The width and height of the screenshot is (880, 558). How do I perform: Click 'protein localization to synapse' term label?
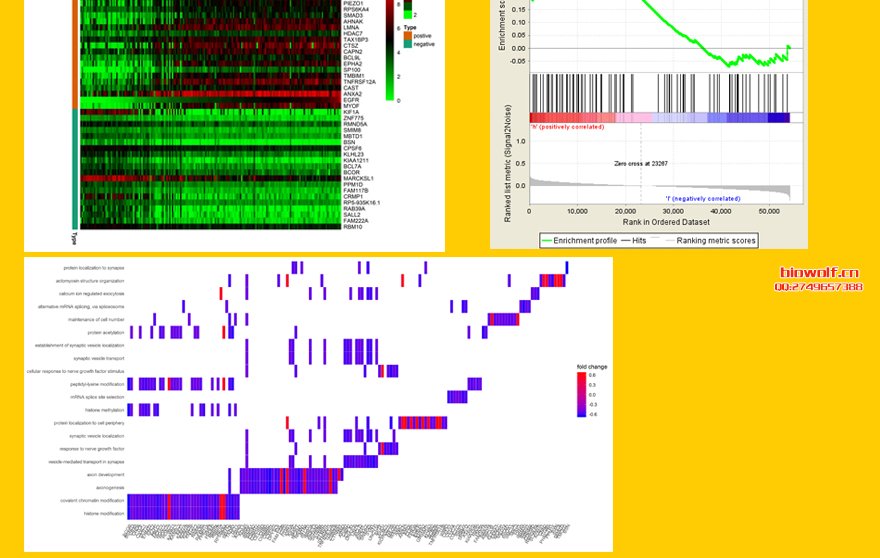pos(94,268)
